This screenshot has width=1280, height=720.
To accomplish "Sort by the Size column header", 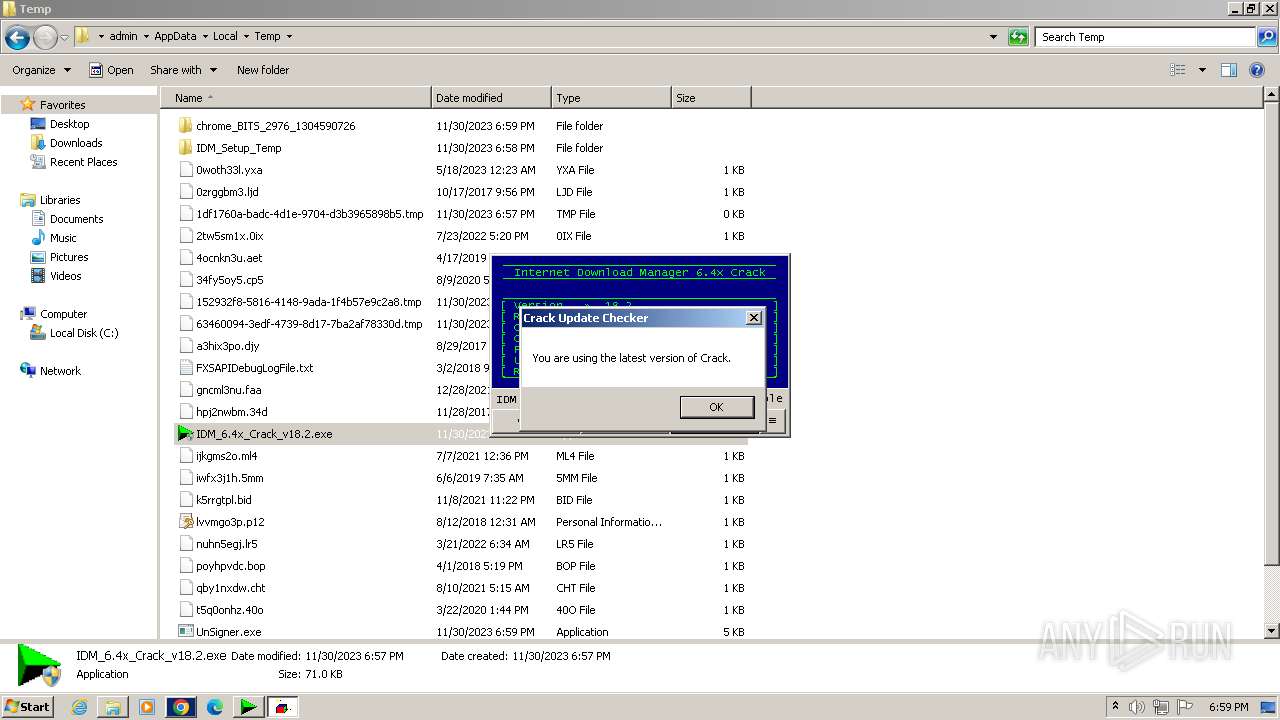I will pos(711,98).
